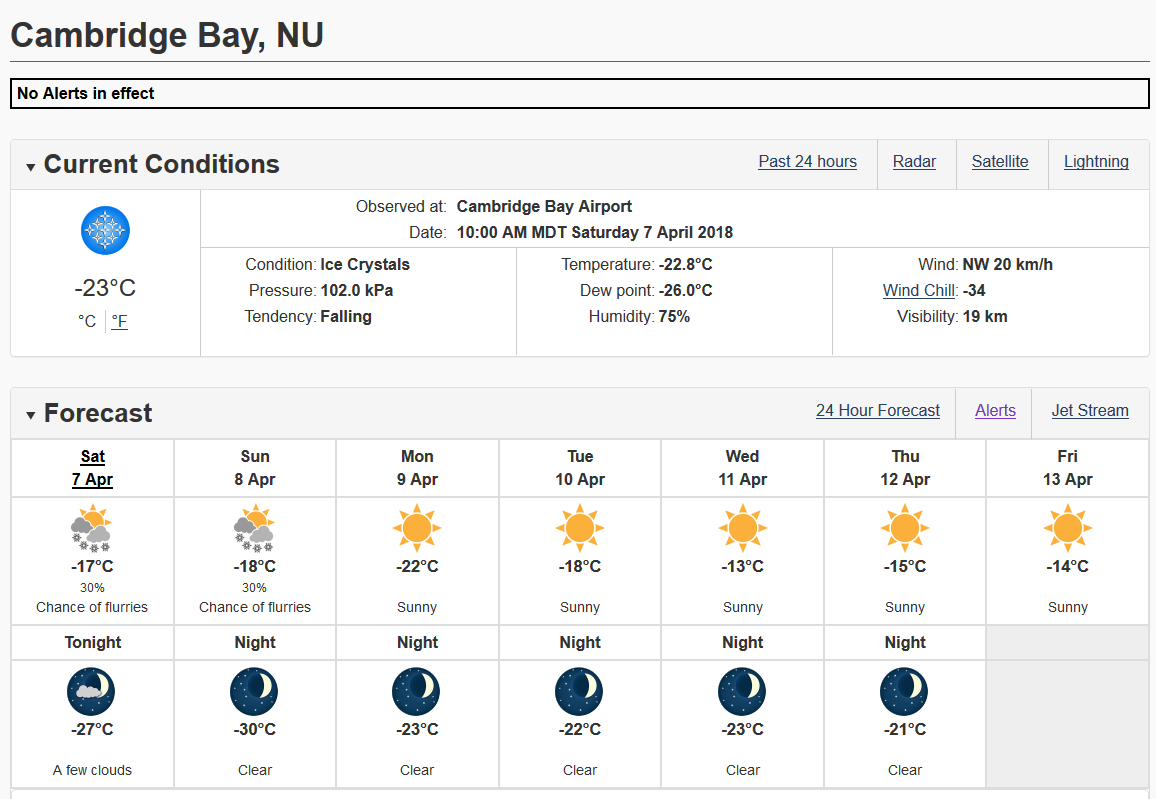This screenshot has width=1156, height=799.
Task: Click the Wind Chill definition link
Action: point(920,291)
